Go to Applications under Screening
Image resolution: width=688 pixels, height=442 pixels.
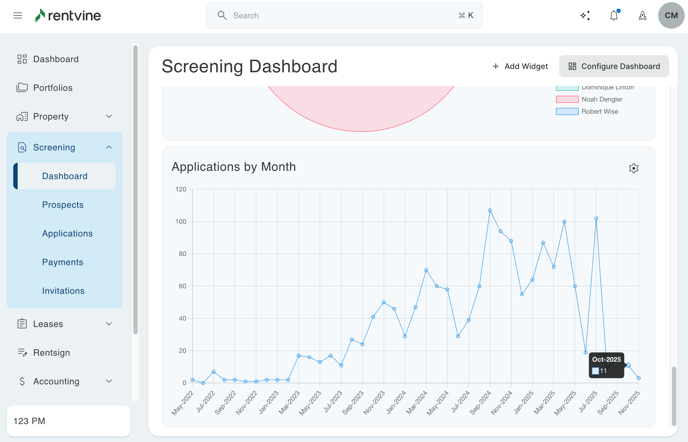pos(67,234)
